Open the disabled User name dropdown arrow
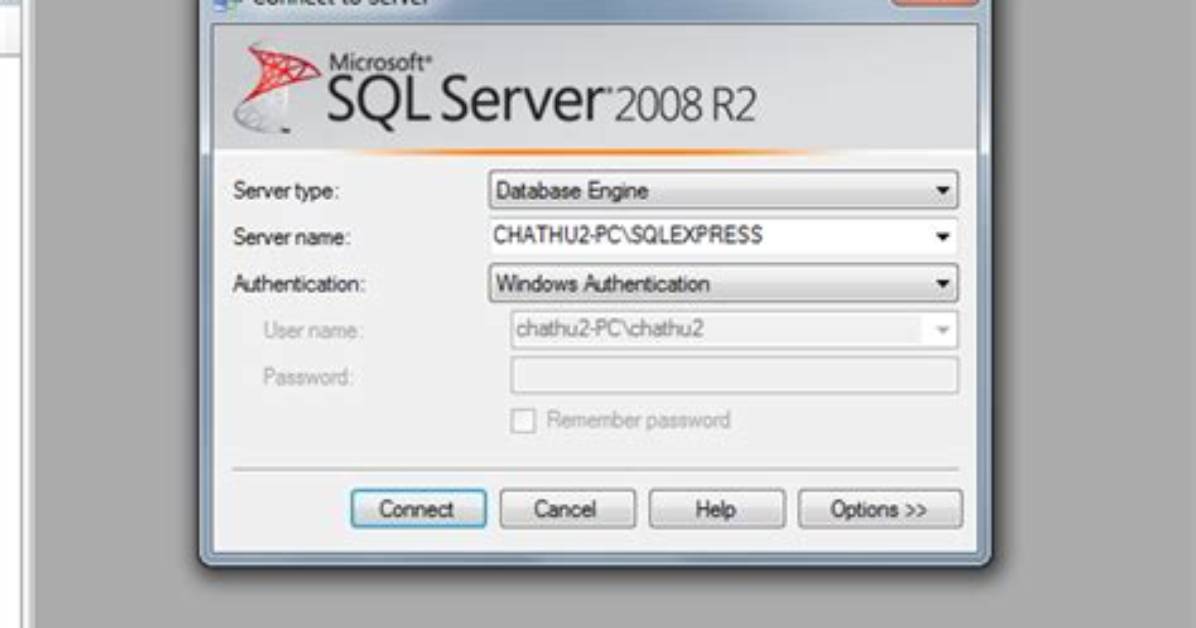1196x628 pixels. [943, 330]
